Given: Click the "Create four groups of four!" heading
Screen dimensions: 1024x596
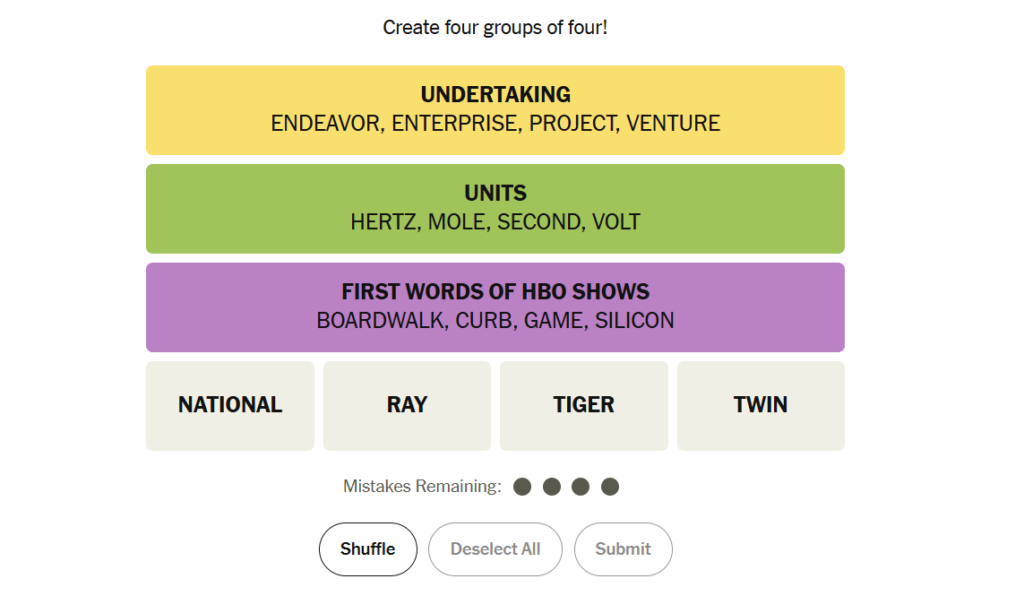Looking at the screenshot, I should (x=495, y=27).
